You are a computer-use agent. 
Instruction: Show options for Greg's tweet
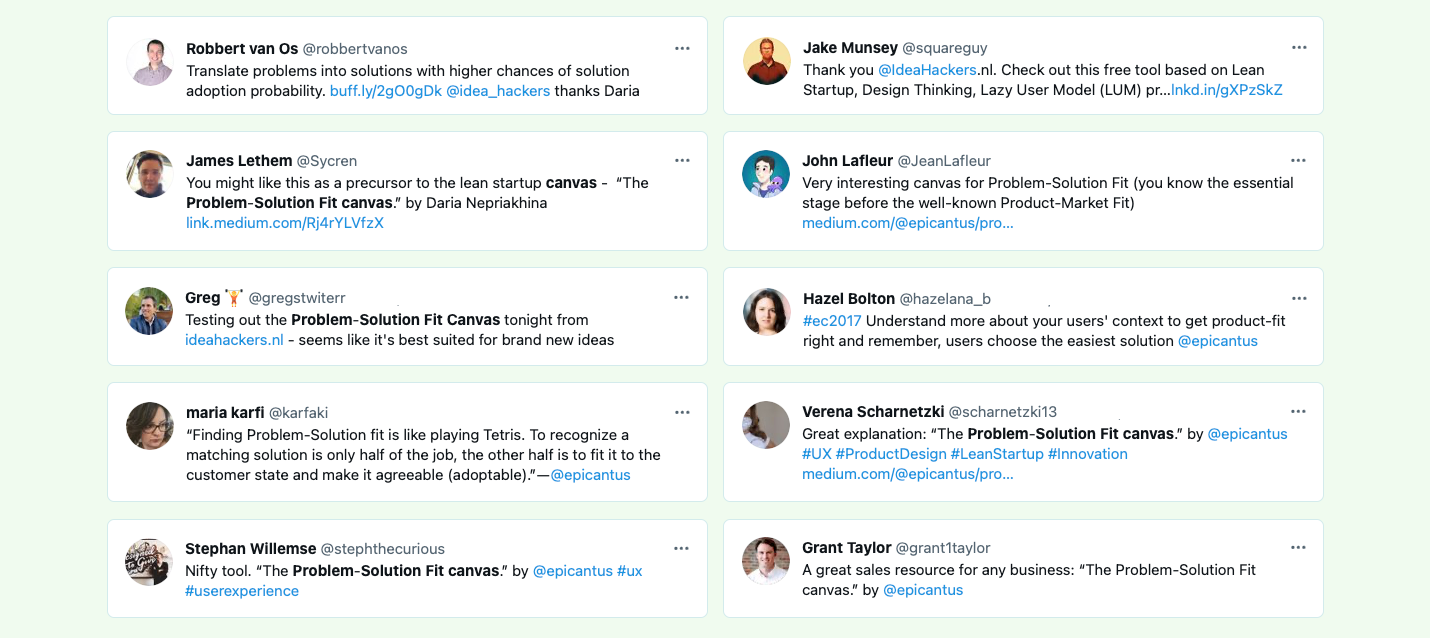pos(682,297)
